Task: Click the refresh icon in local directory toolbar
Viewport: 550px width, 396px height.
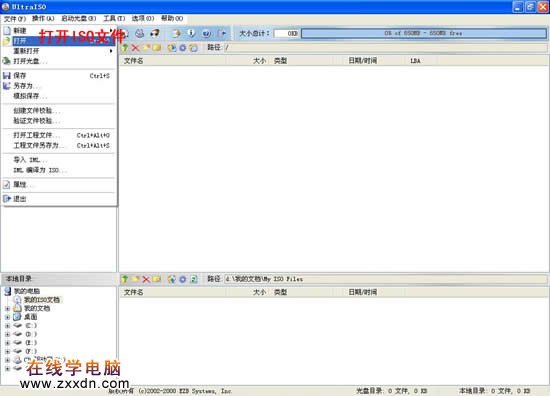Action: (194, 279)
